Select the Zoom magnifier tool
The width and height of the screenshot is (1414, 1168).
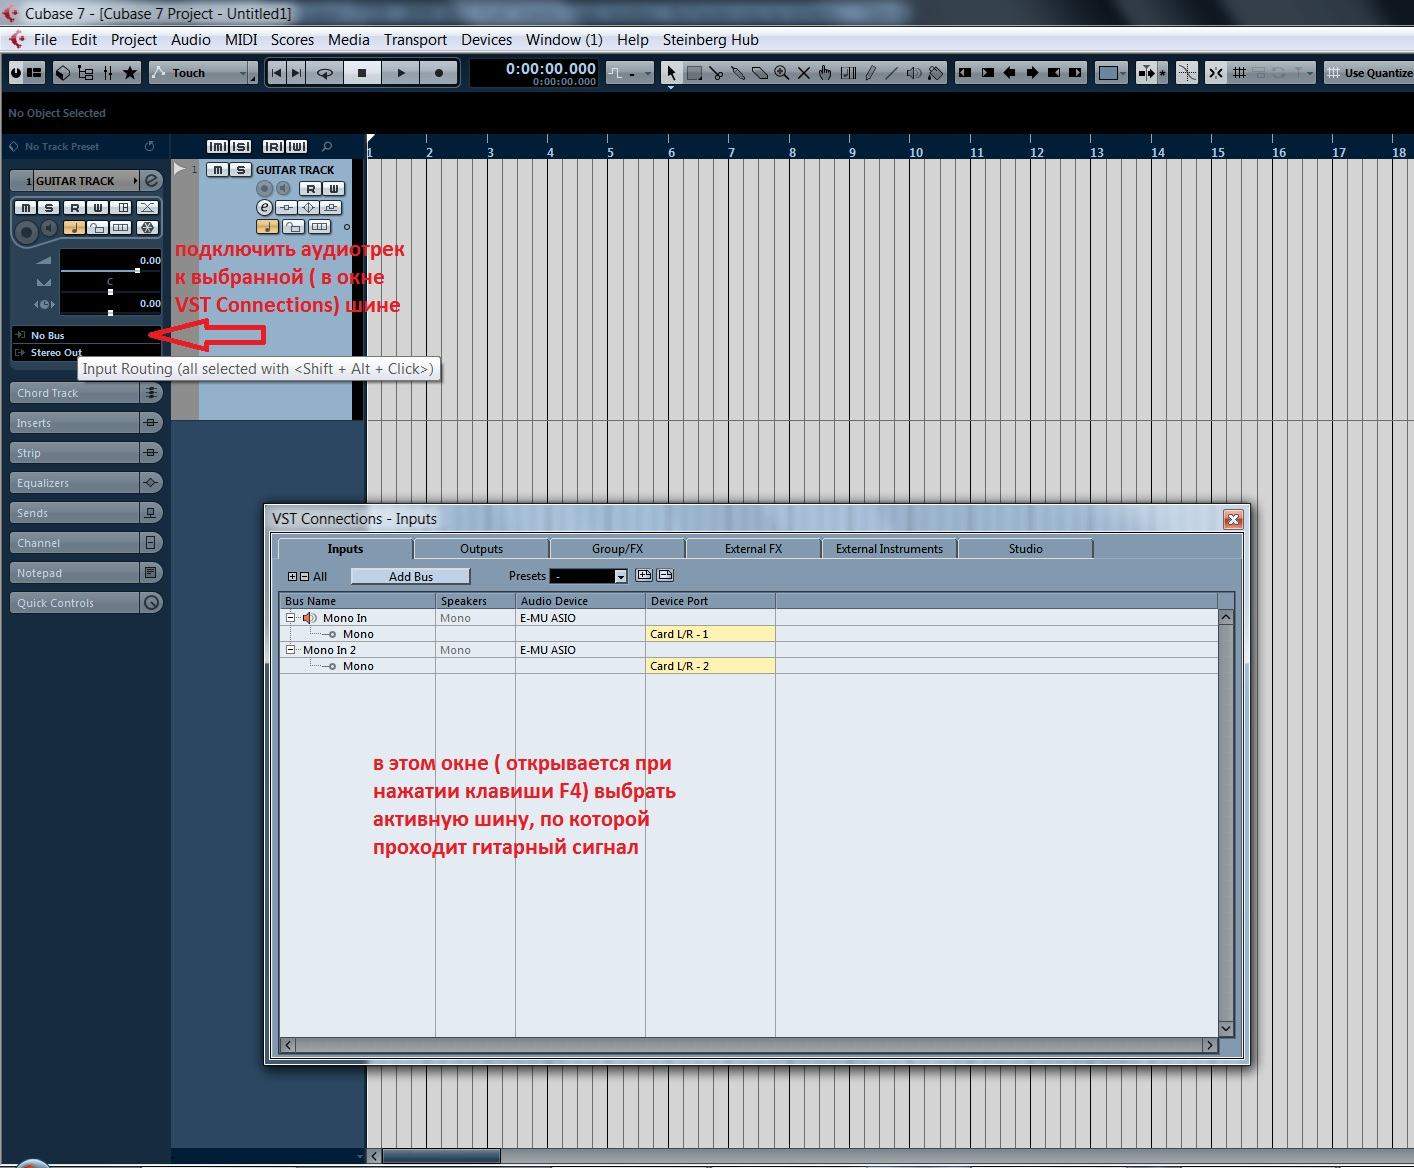(781, 73)
